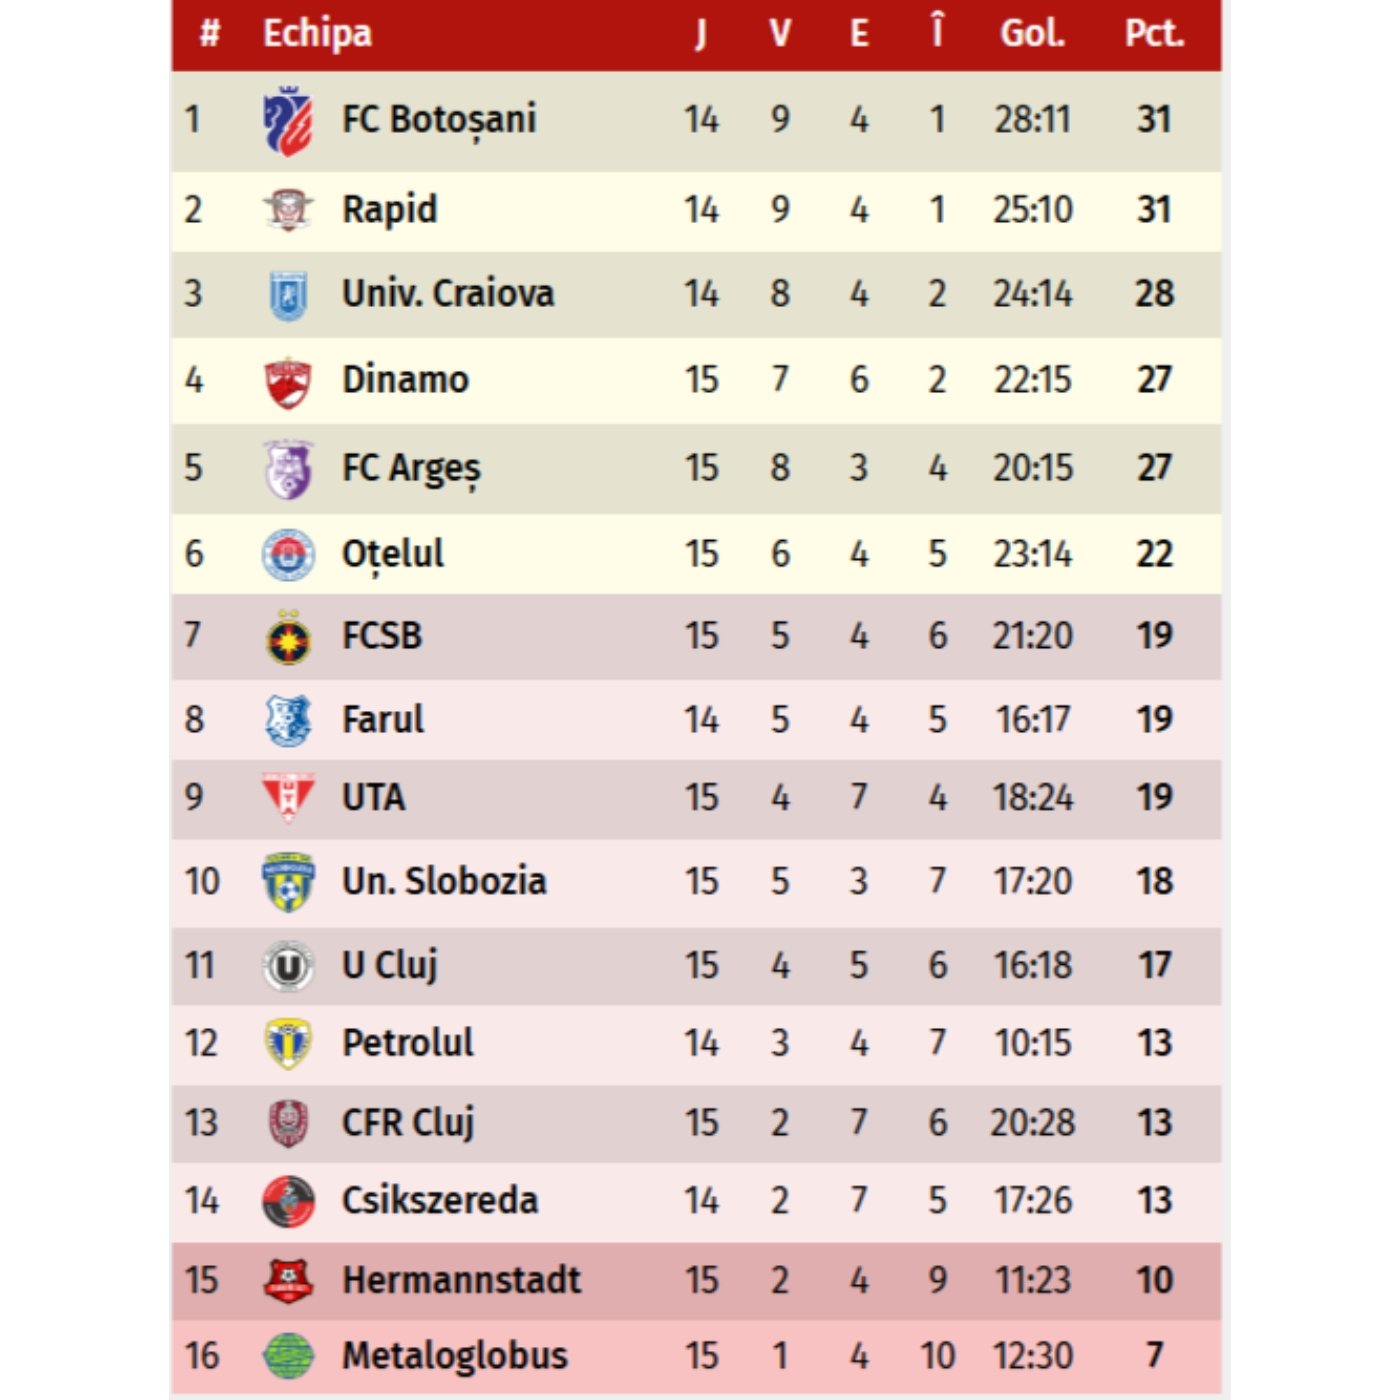Click the Echipa column header
The width and height of the screenshot is (1400, 1400).
coord(317,34)
